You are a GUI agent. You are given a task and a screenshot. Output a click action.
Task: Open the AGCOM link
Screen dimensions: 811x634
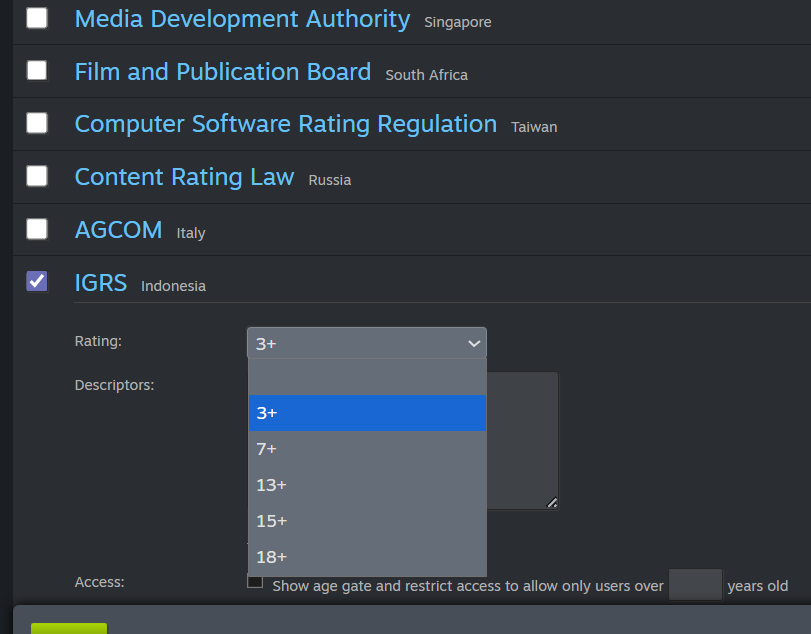[x=118, y=230]
